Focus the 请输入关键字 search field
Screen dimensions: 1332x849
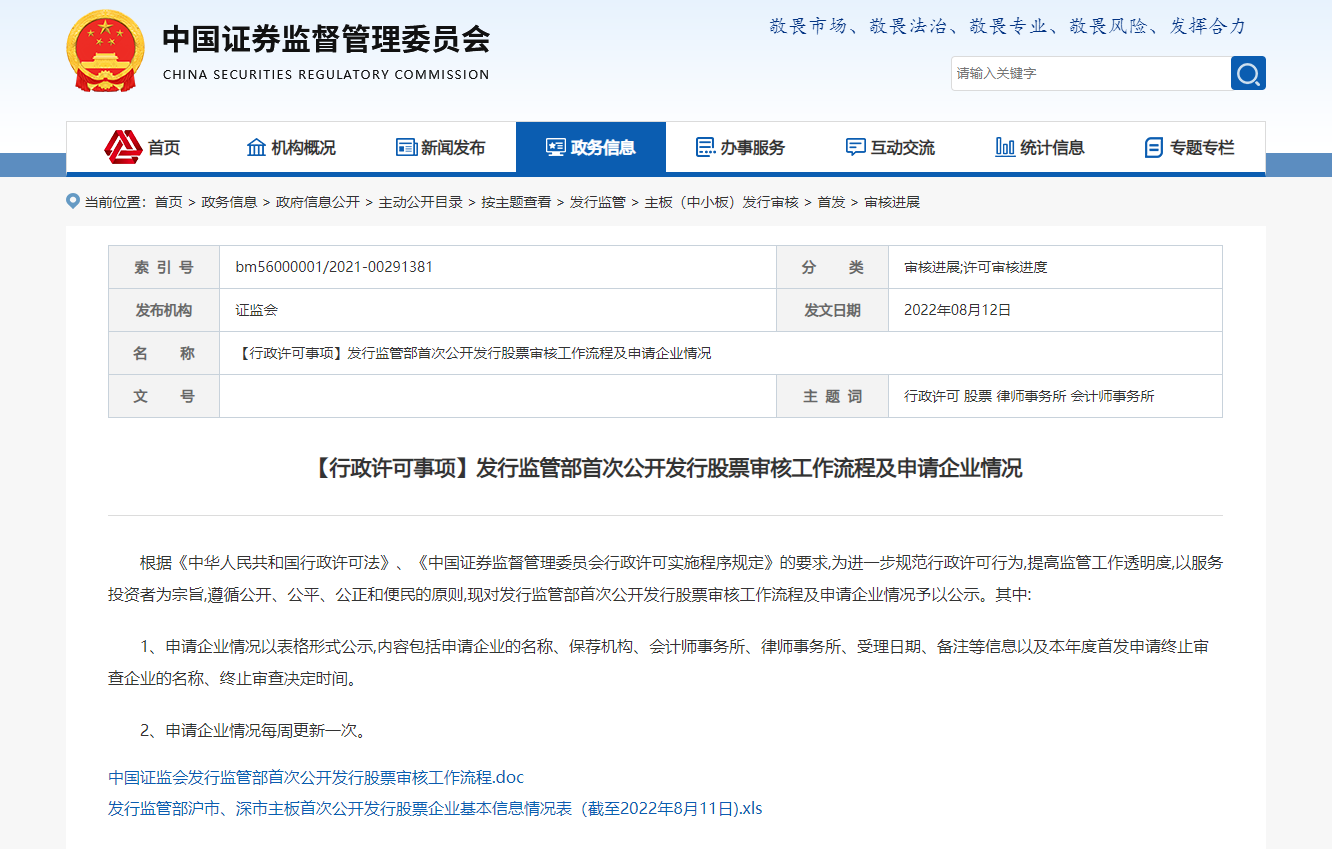[x=1091, y=73]
